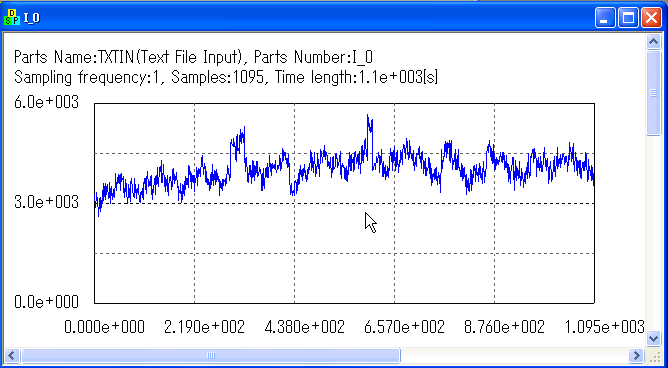The image size is (668, 368).
Task: Click the 8.760e+002 x-axis label
Action: pos(504,328)
